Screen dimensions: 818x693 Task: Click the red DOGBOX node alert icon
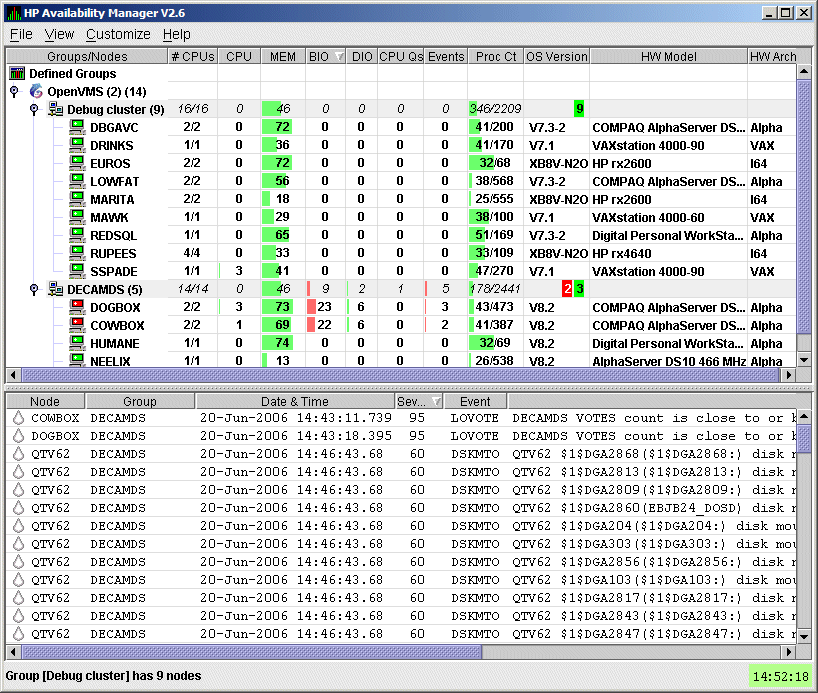[x=77, y=308]
